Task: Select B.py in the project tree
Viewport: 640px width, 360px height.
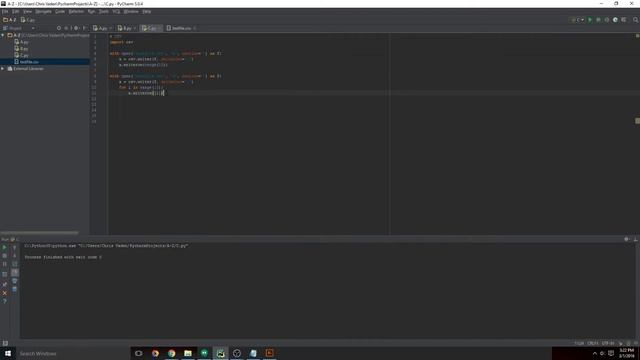Action: [22, 49]
